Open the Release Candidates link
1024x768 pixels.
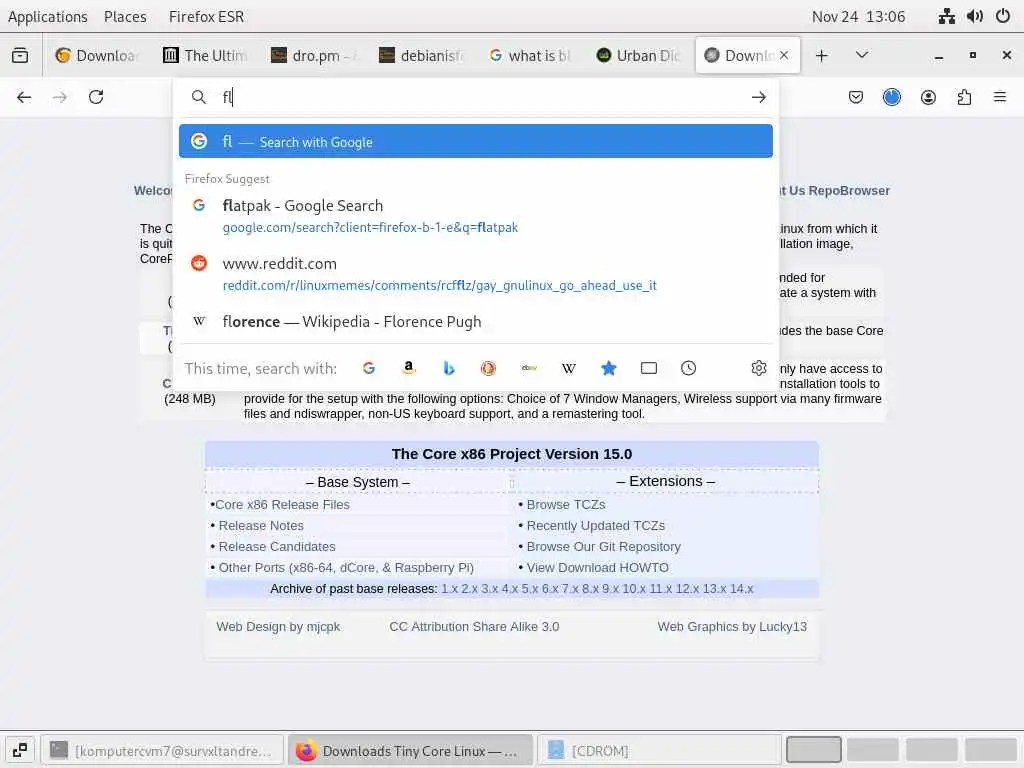tap(277, 547)
